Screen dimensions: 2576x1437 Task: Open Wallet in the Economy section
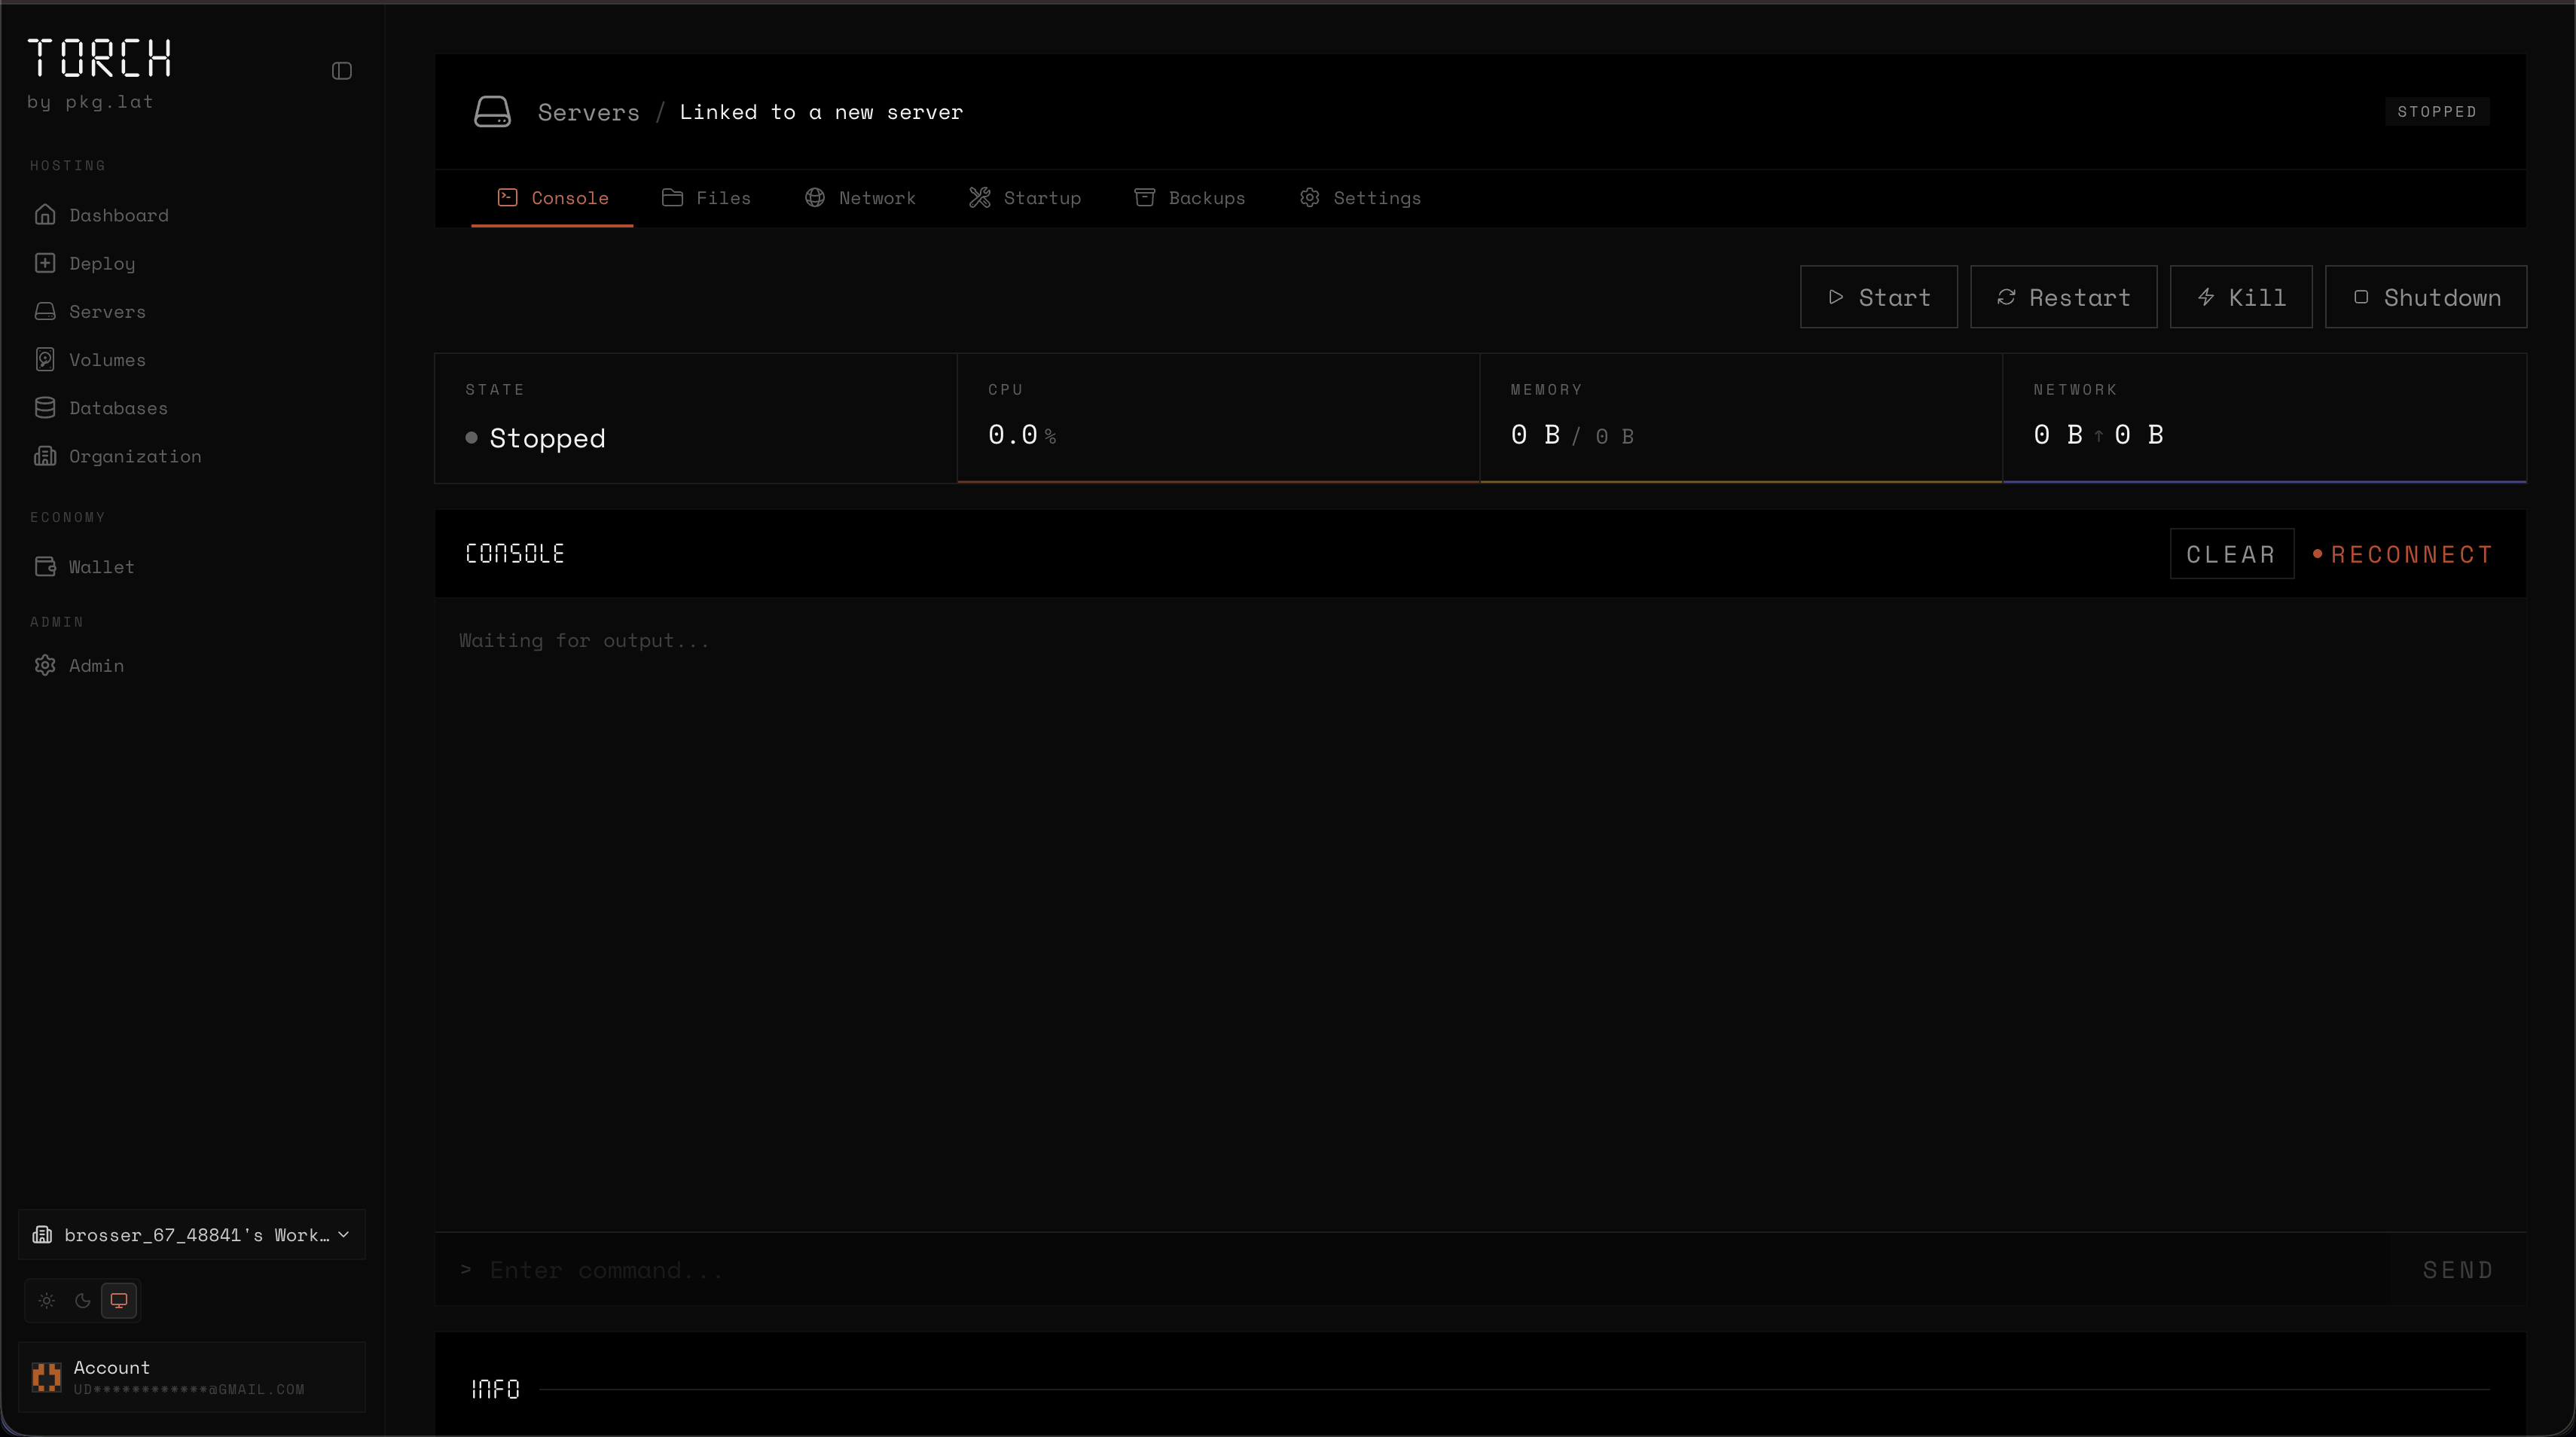click(101, 567)
